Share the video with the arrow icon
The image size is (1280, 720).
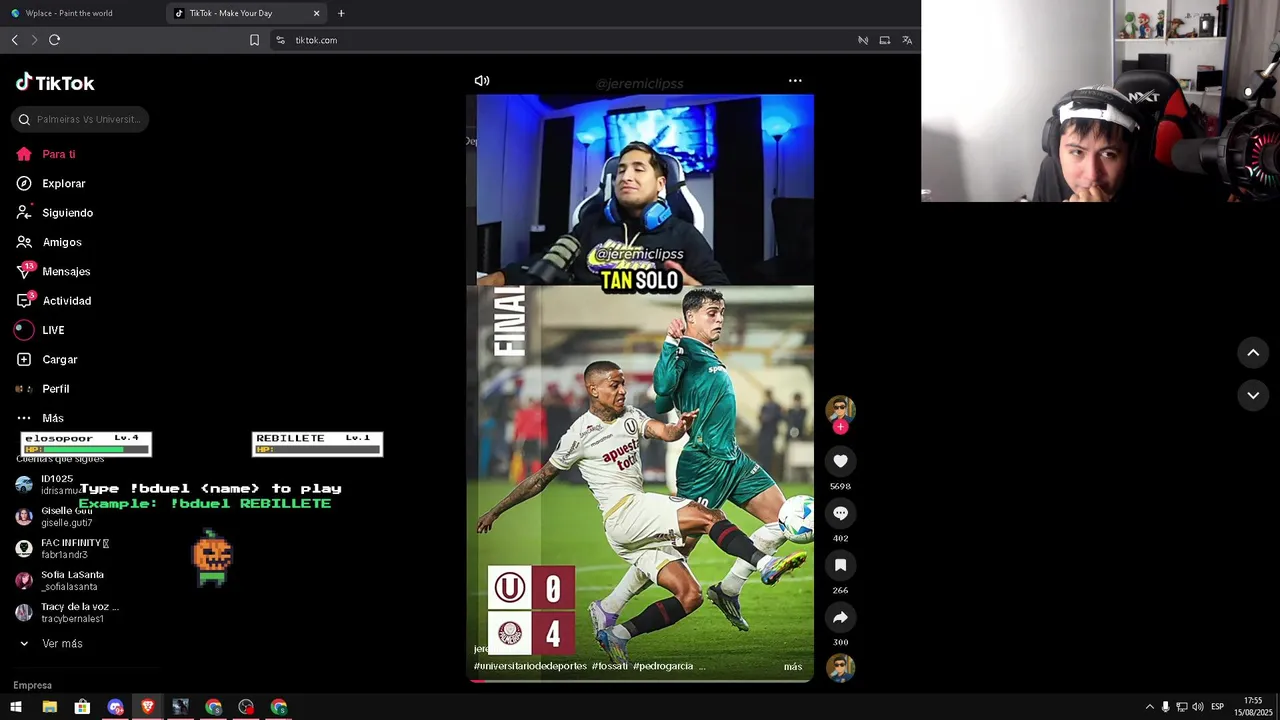840,617
